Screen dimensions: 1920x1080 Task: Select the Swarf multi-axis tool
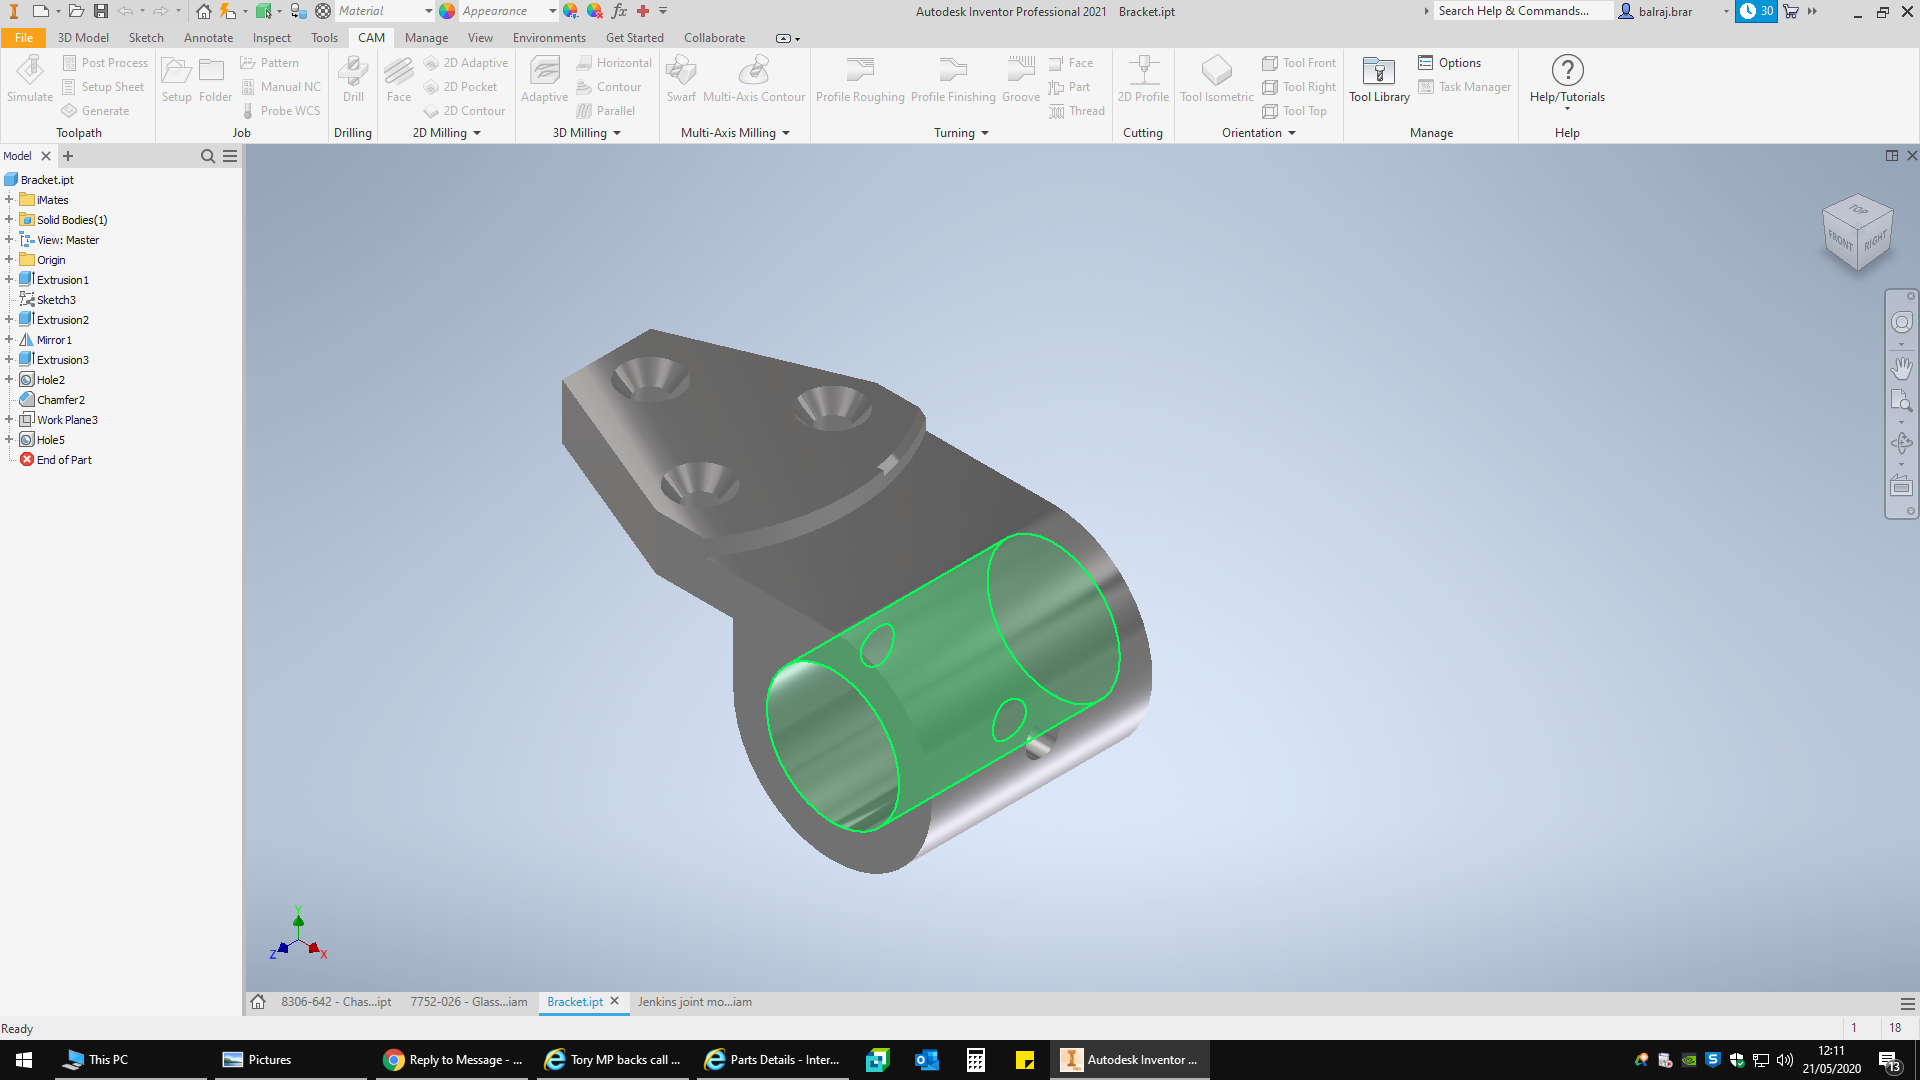(681, 79)
